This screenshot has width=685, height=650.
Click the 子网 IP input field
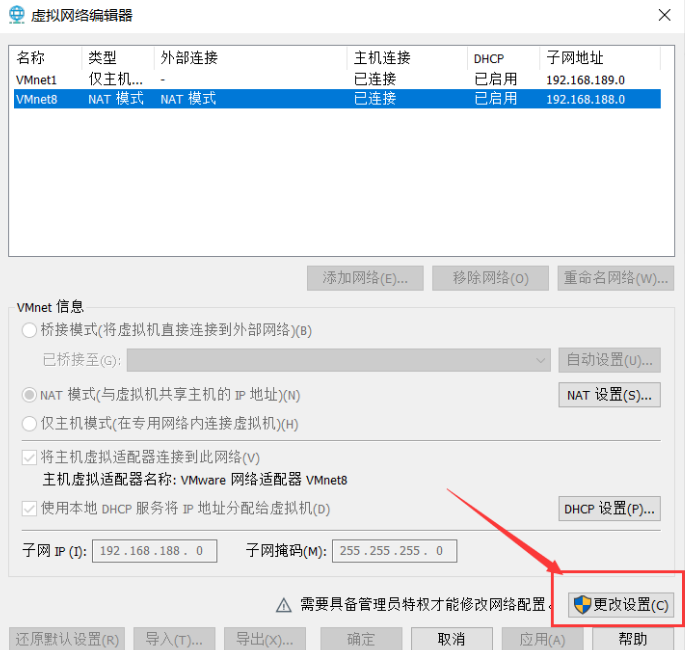(155, 551)
